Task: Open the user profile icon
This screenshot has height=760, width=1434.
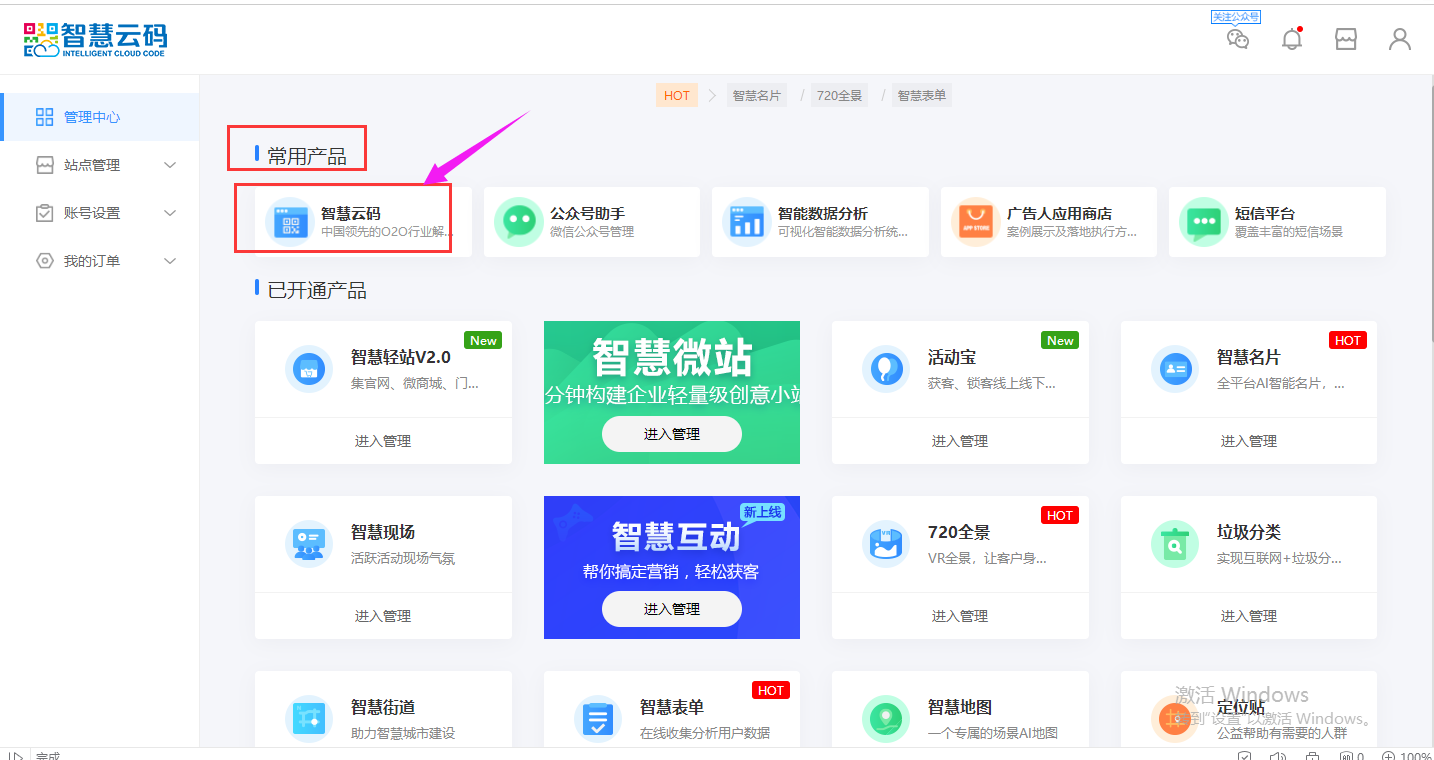Action: coord(1400,39)
